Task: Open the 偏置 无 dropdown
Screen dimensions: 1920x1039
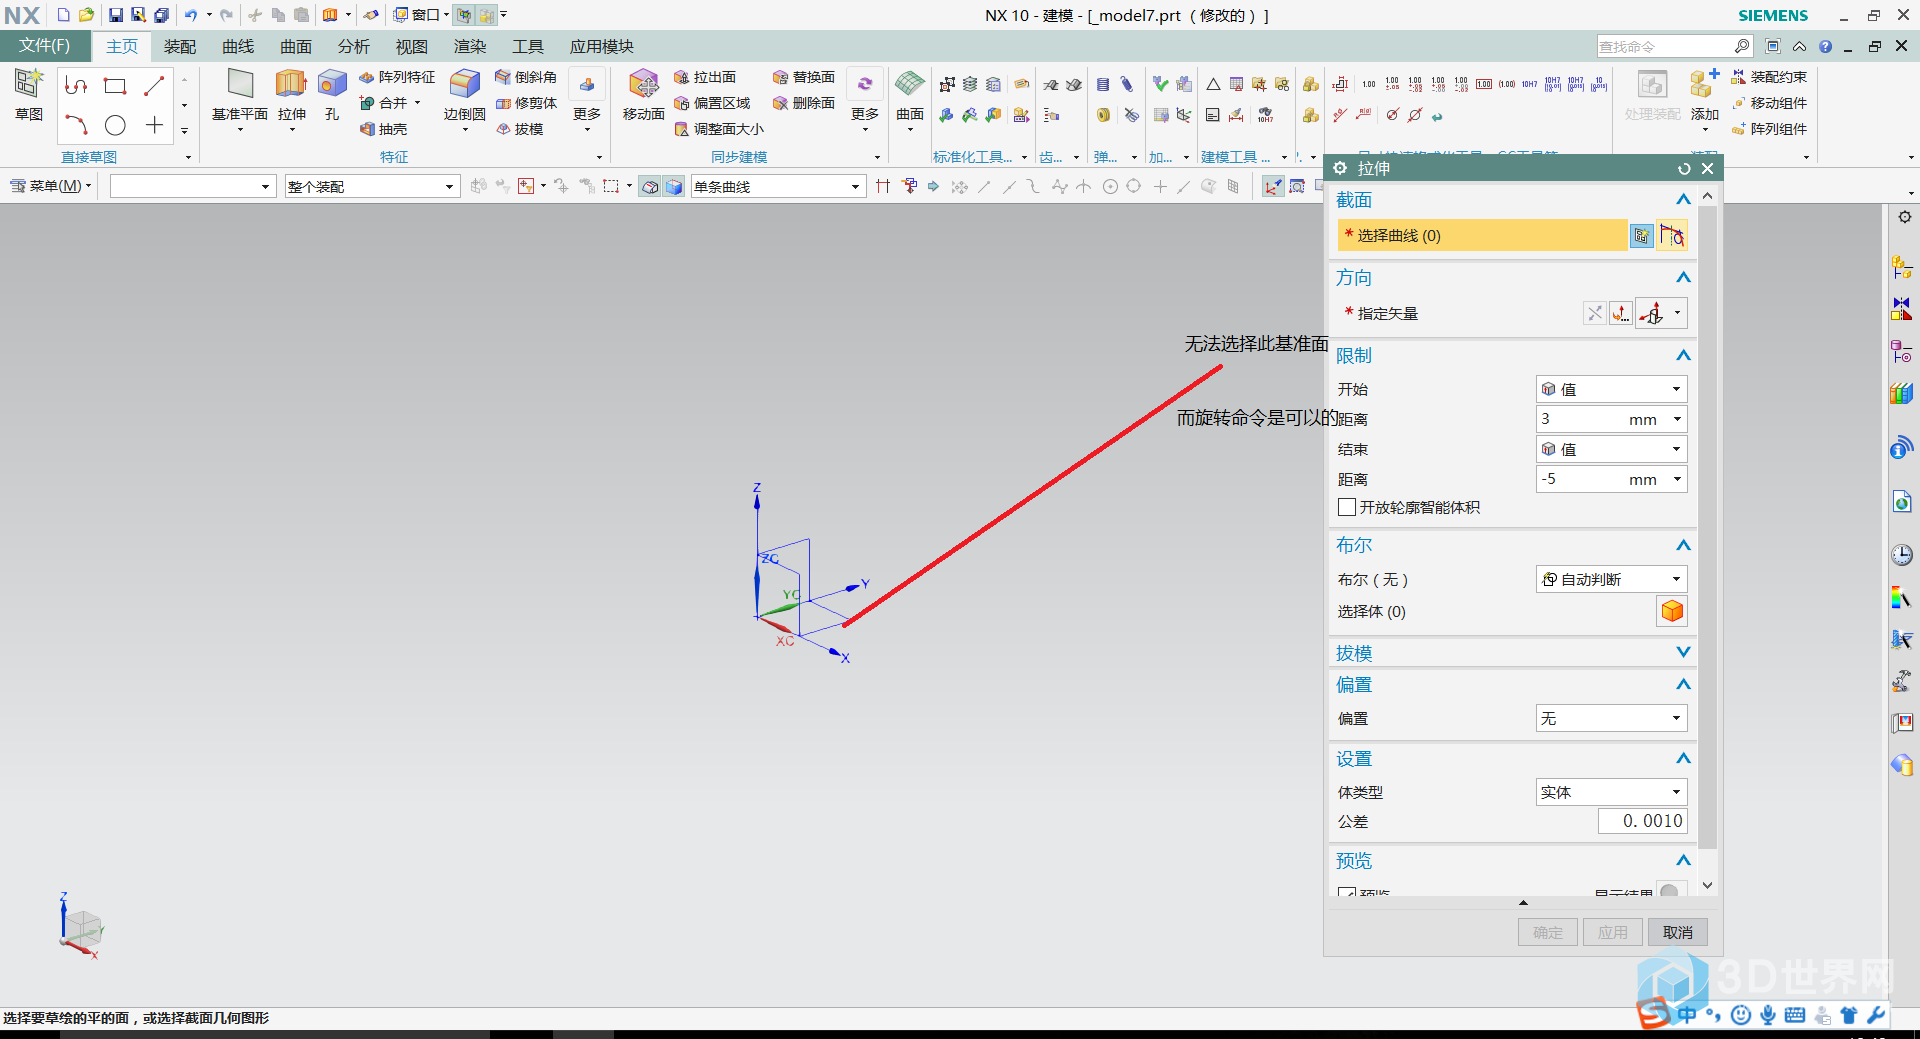Action: tap(1611, 718)
